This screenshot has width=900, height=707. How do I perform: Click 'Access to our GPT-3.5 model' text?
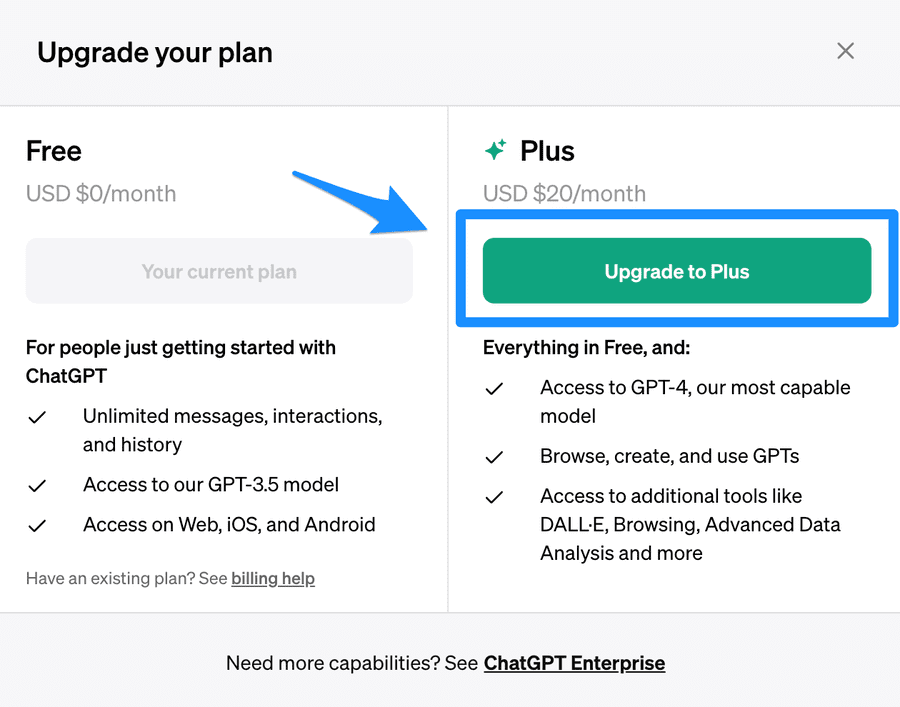tap(211, 485)
